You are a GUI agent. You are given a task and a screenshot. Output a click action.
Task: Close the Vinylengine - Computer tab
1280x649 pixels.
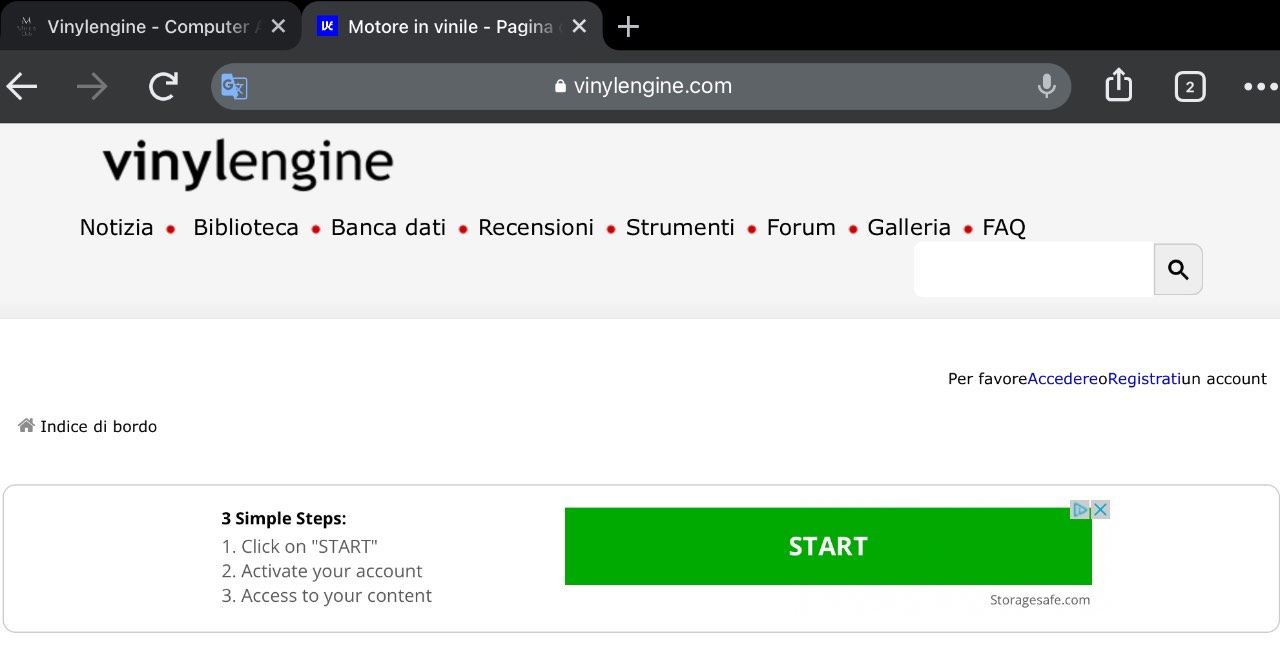click(278, 26)
